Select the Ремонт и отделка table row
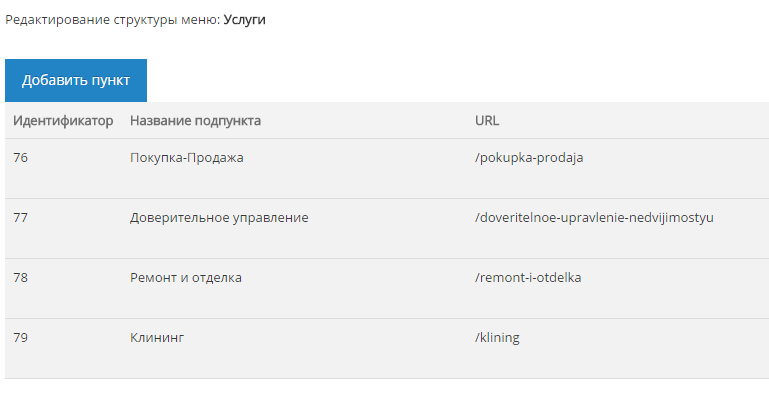 coord(387,288)
